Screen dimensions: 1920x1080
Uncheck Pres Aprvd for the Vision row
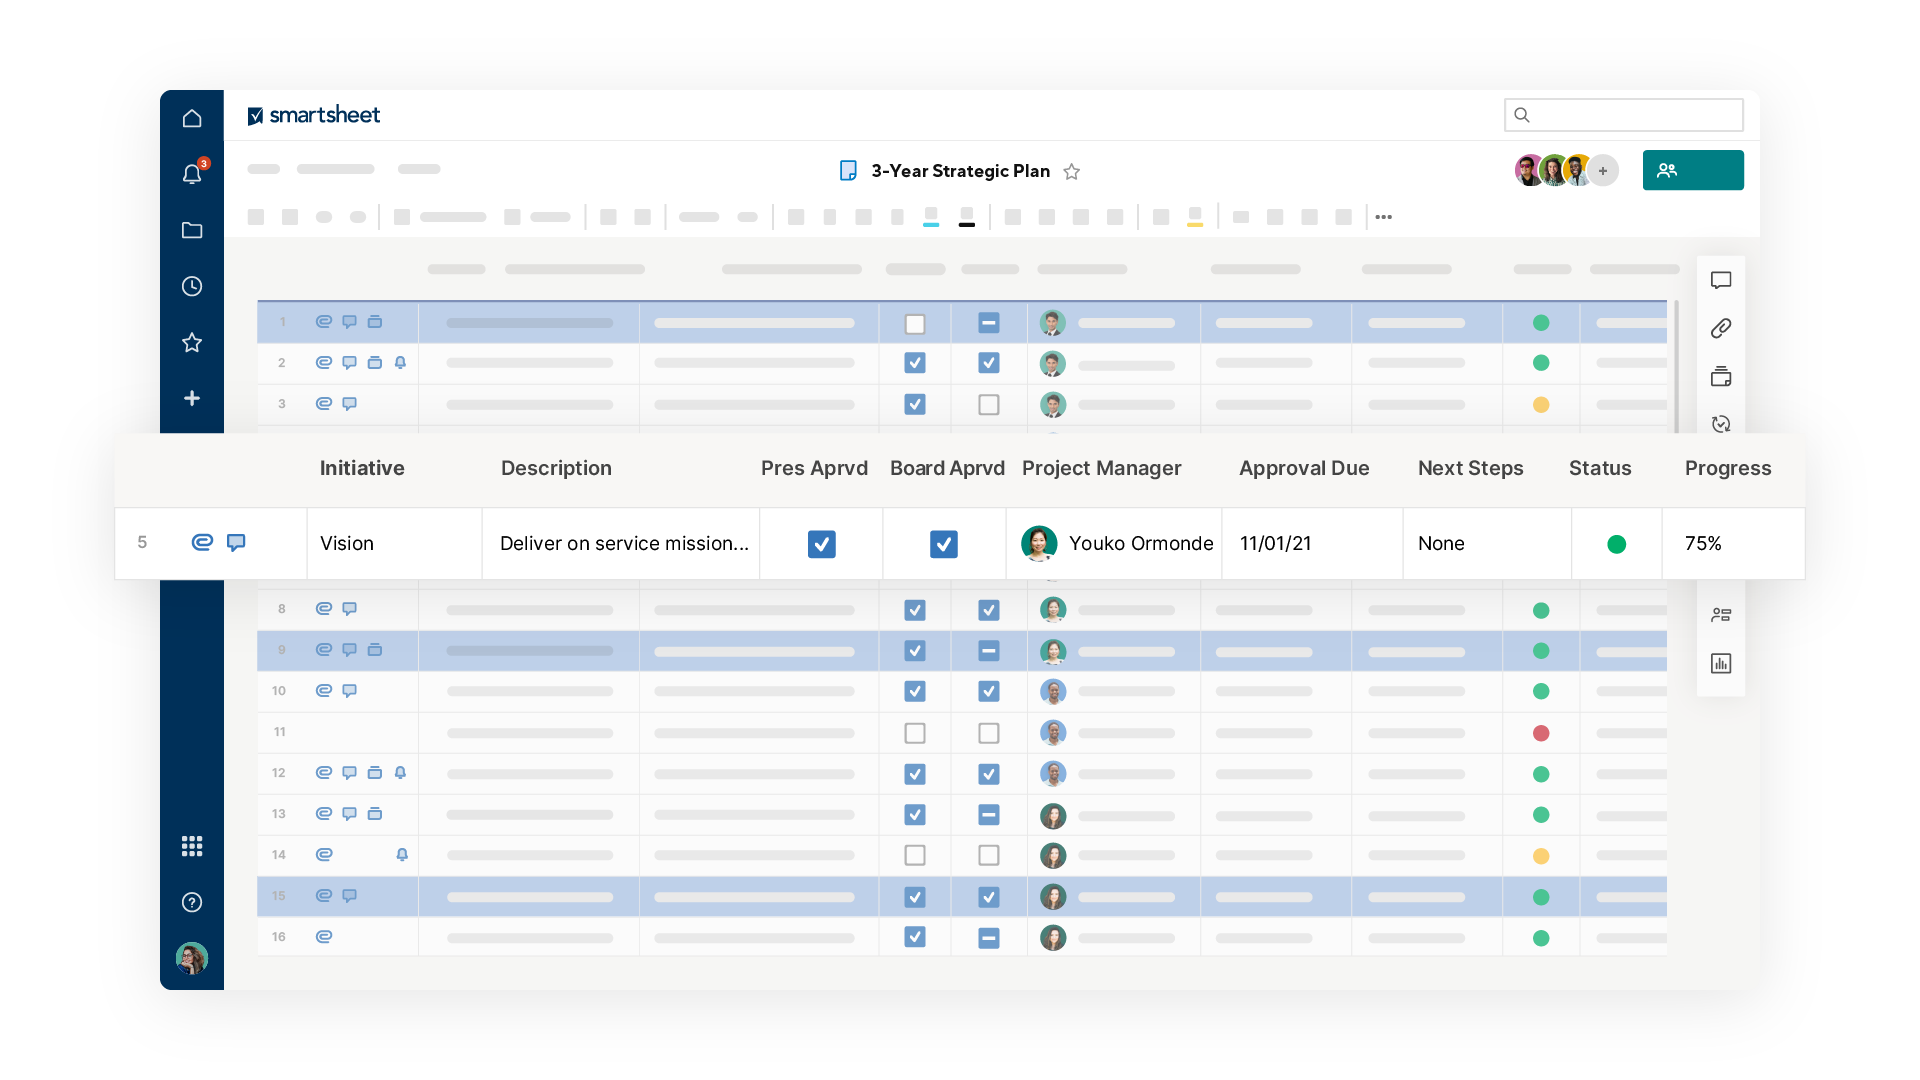coord(821,543)
